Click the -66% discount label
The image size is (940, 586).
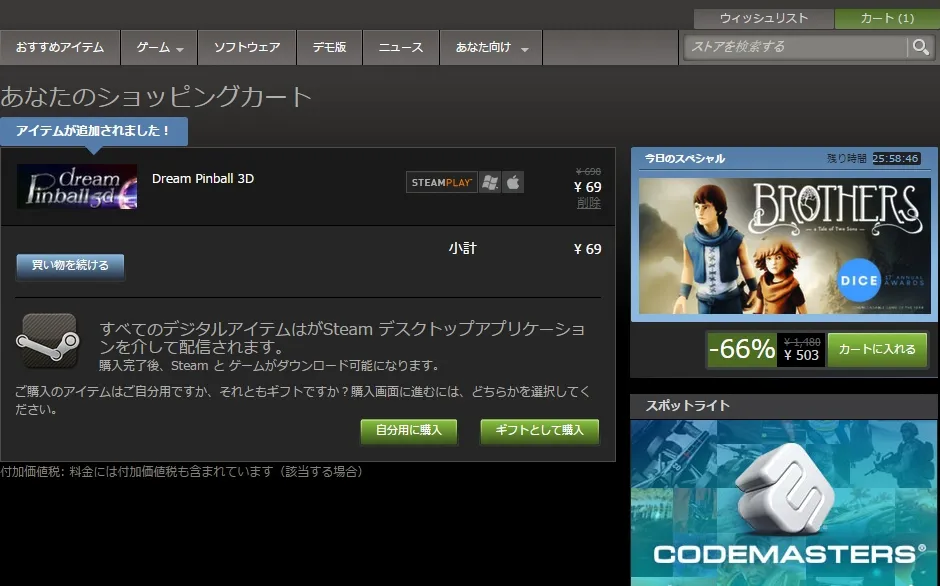click(742, 350)
